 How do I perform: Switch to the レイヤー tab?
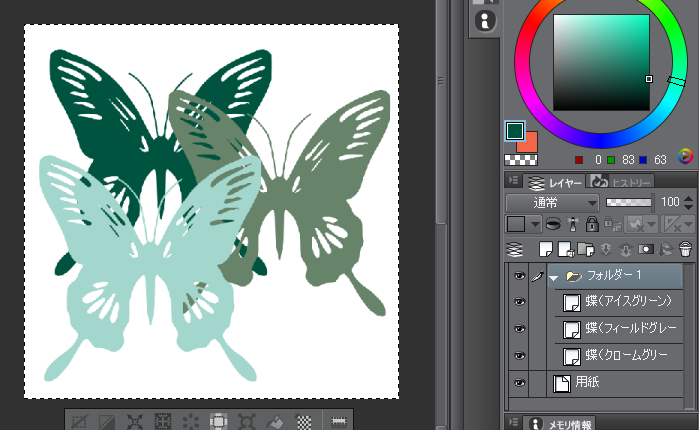tap(555, 183)
